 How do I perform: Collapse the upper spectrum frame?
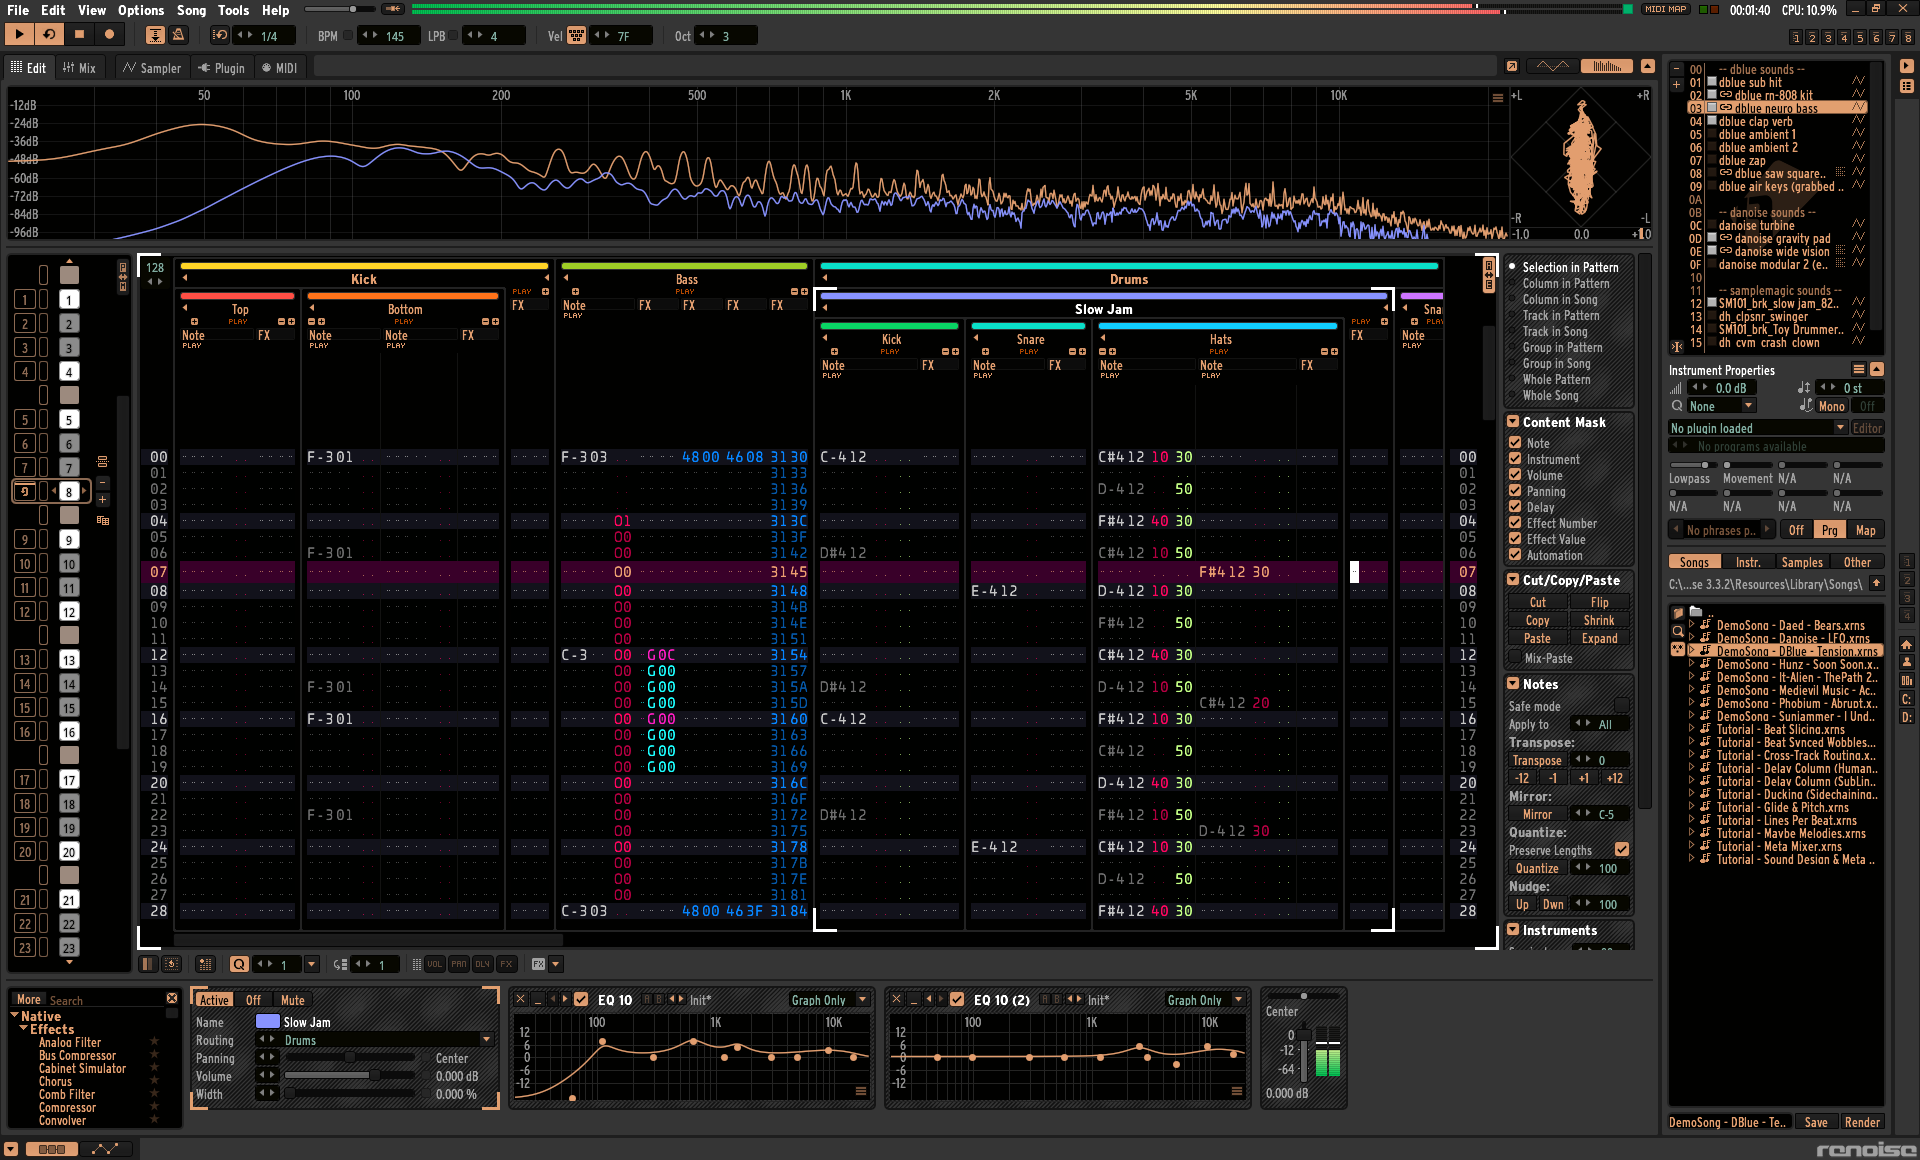click(x=1648, y=67)
